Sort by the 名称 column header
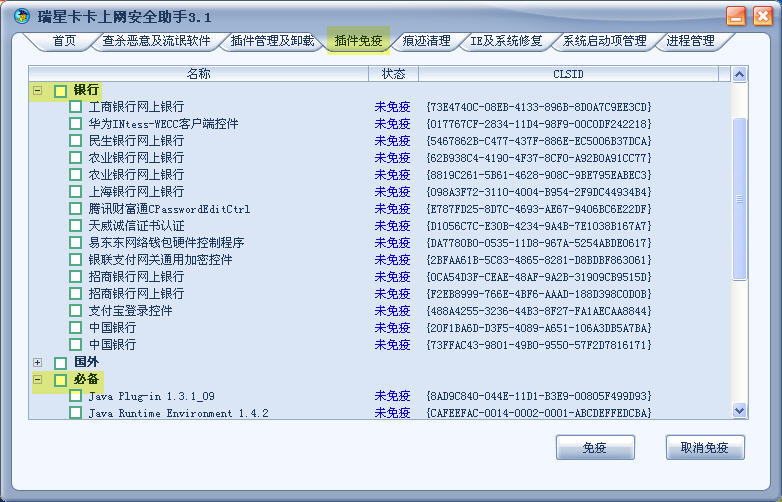The width and height of the screenshot is (782, 502). pyautogui.click(x=198, y=74)
